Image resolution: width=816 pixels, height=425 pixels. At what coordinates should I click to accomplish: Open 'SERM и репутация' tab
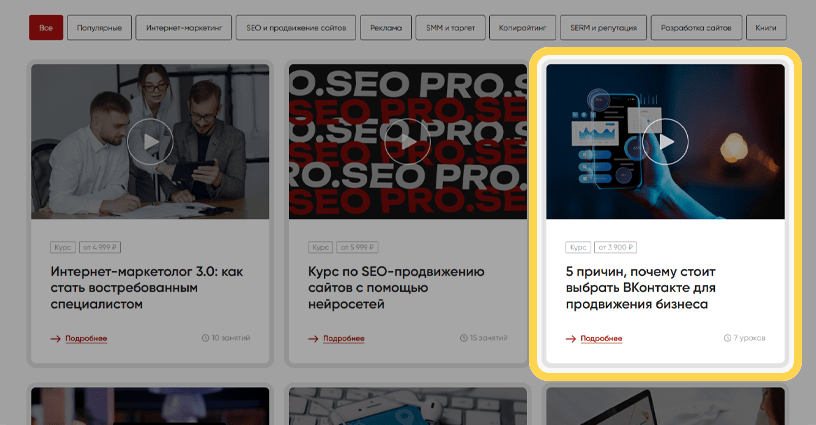click(x=603, y=28)
